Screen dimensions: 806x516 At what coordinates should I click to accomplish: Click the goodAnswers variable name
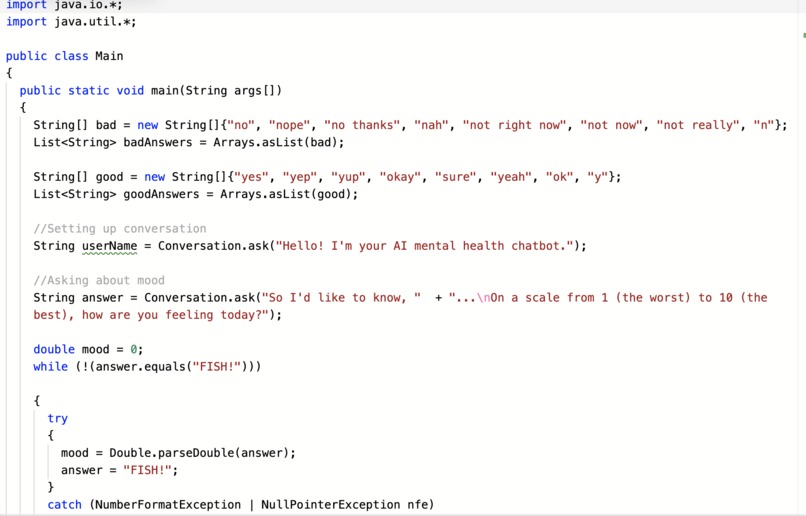coord(161,194)
